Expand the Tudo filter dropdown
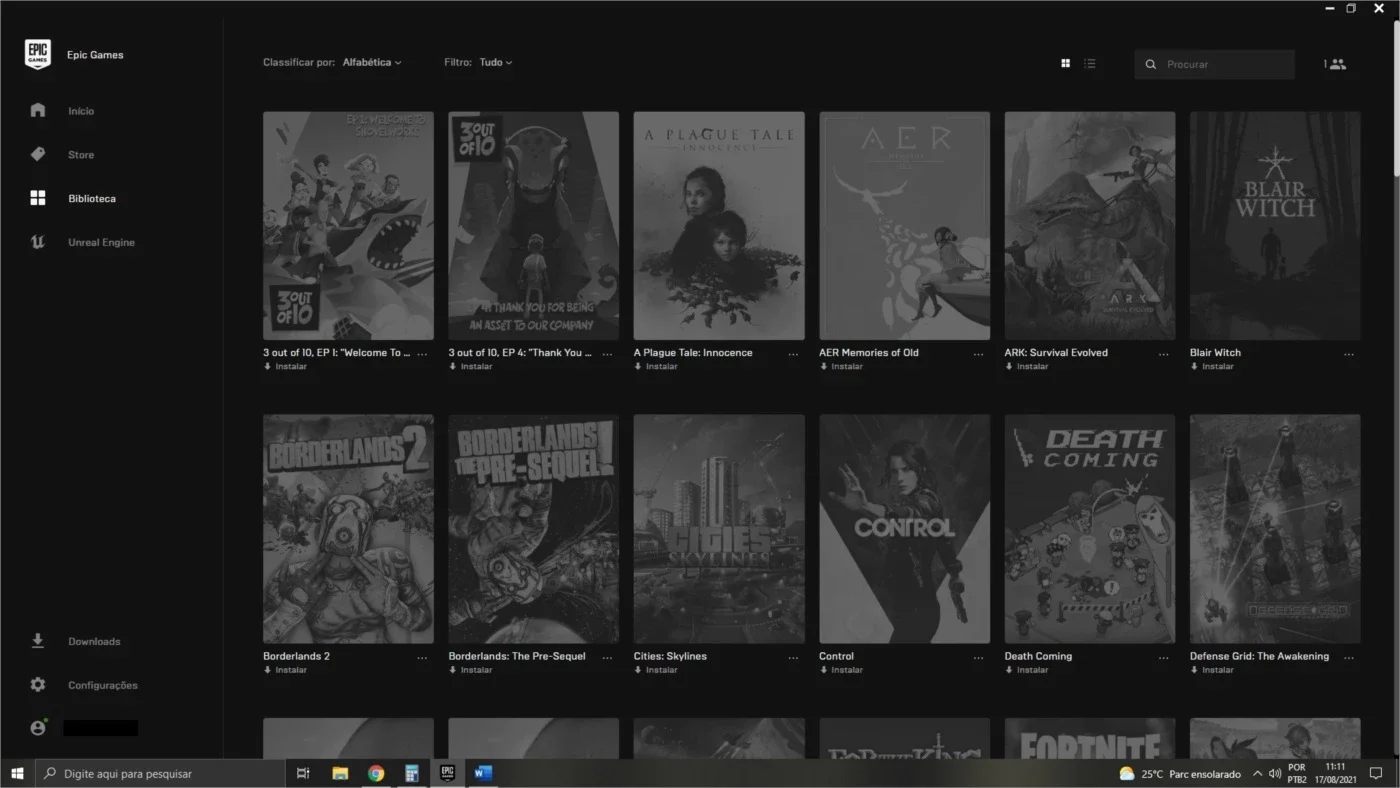 [x=496, y=62]
